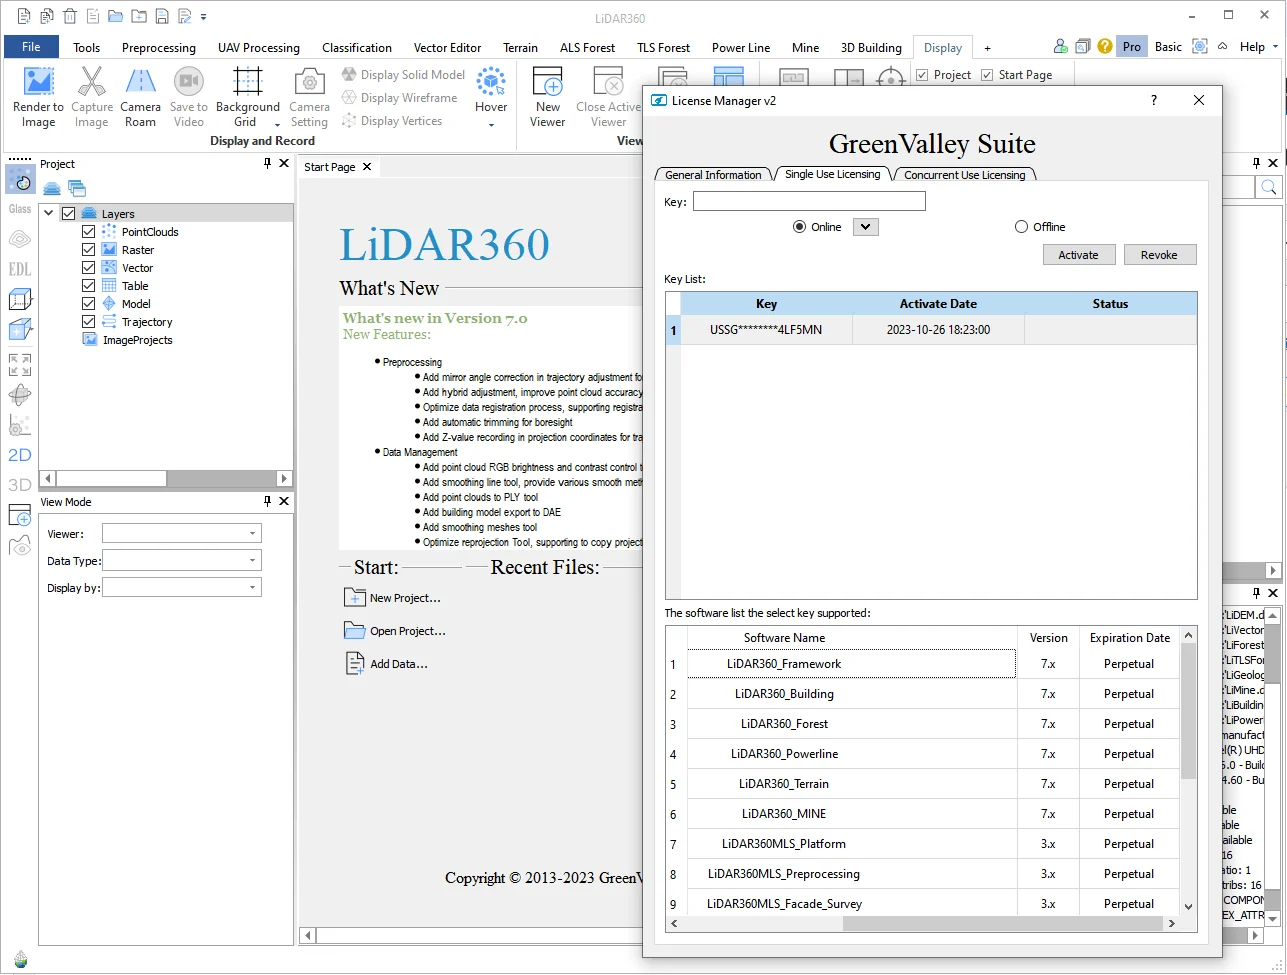Image resolution: width=1287 pixels, height=975 pixels.
Task: Switch to 2D view mode
Action: click(20, 455)
